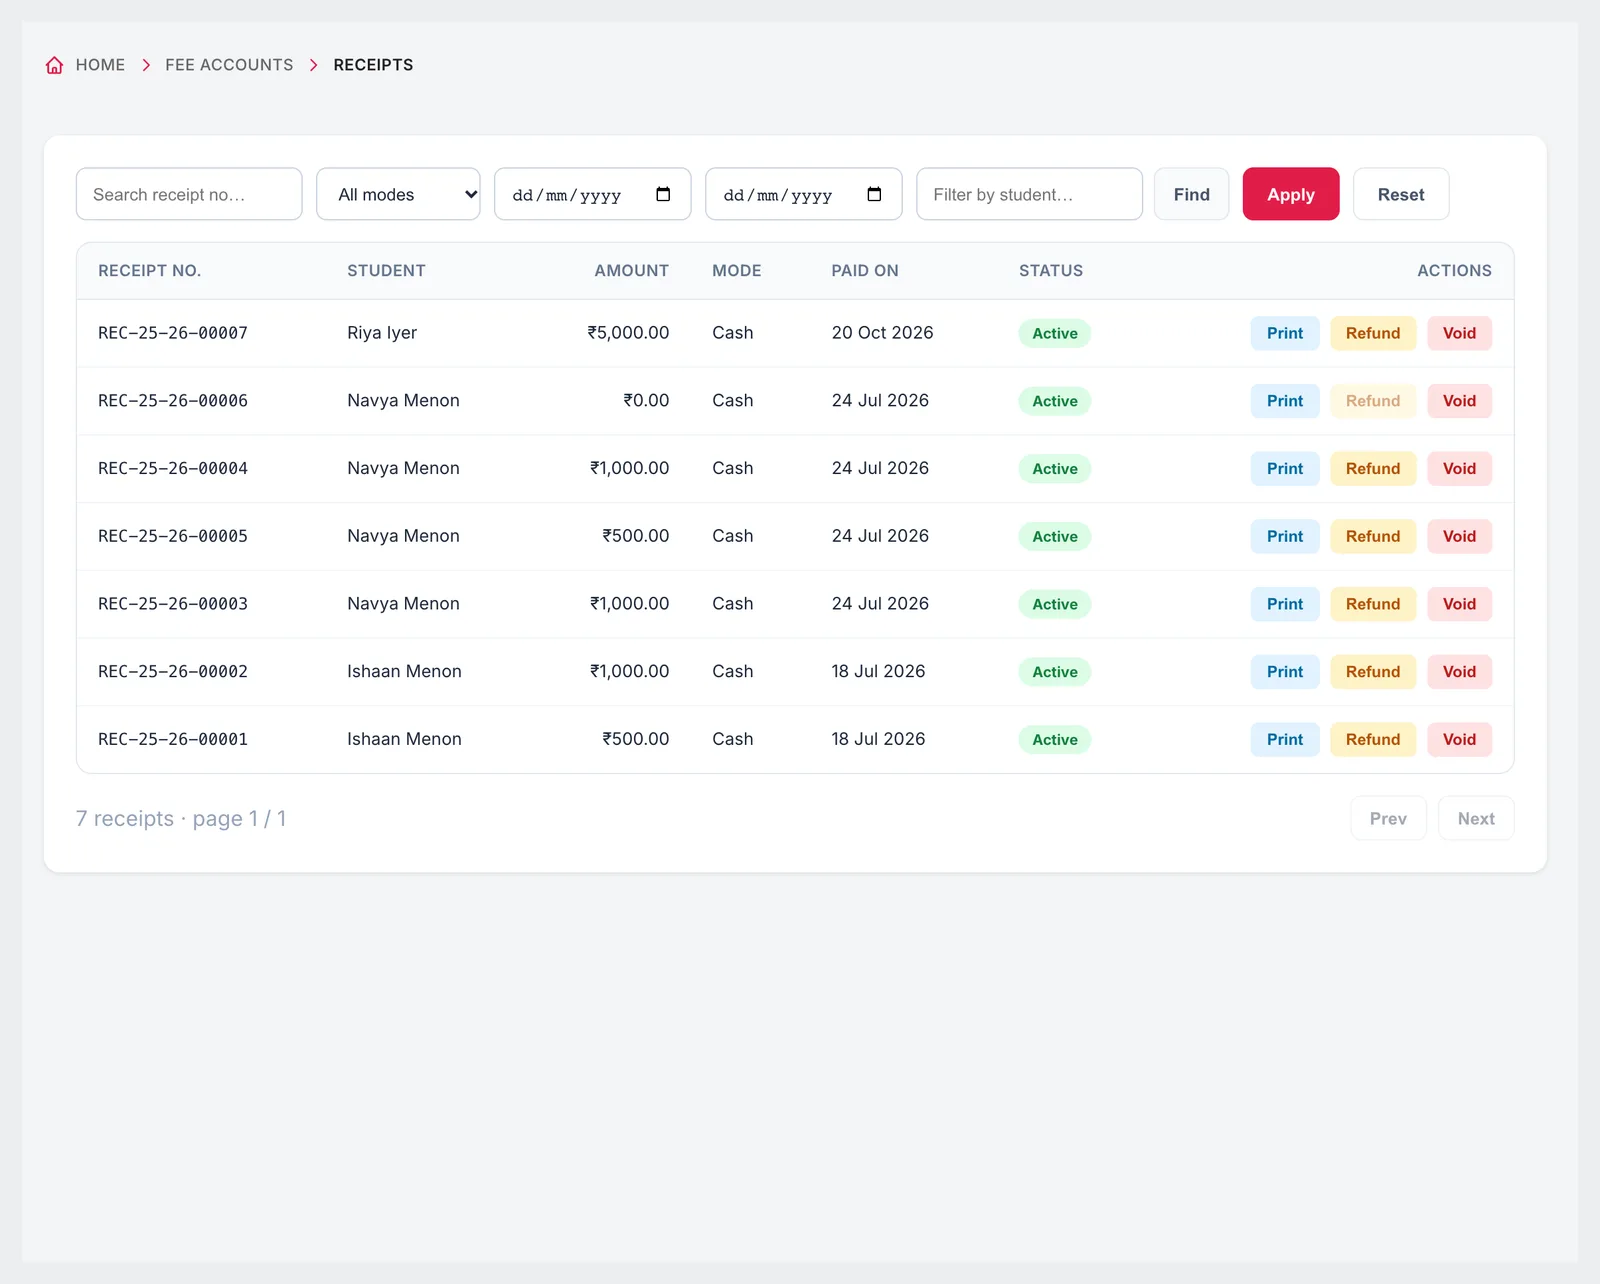Void receipt REC-25-26-00003
1600x1284 pixels.
coord(1459,604)
